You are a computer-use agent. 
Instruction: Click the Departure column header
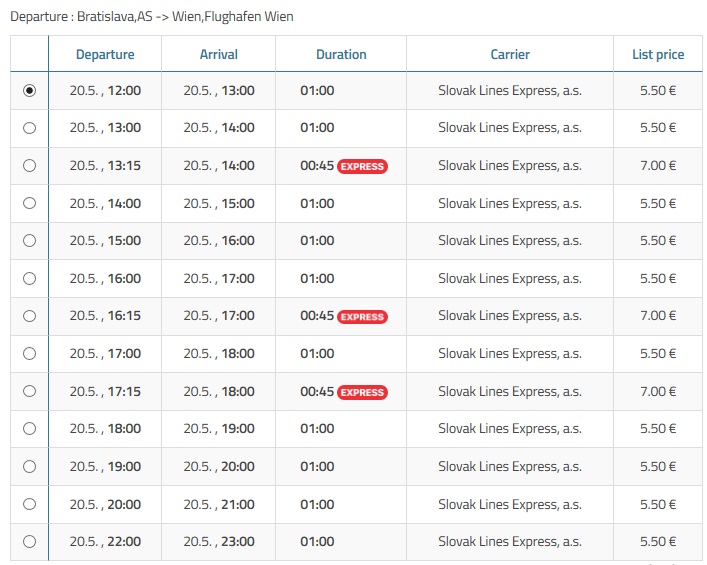pos(105,54)
